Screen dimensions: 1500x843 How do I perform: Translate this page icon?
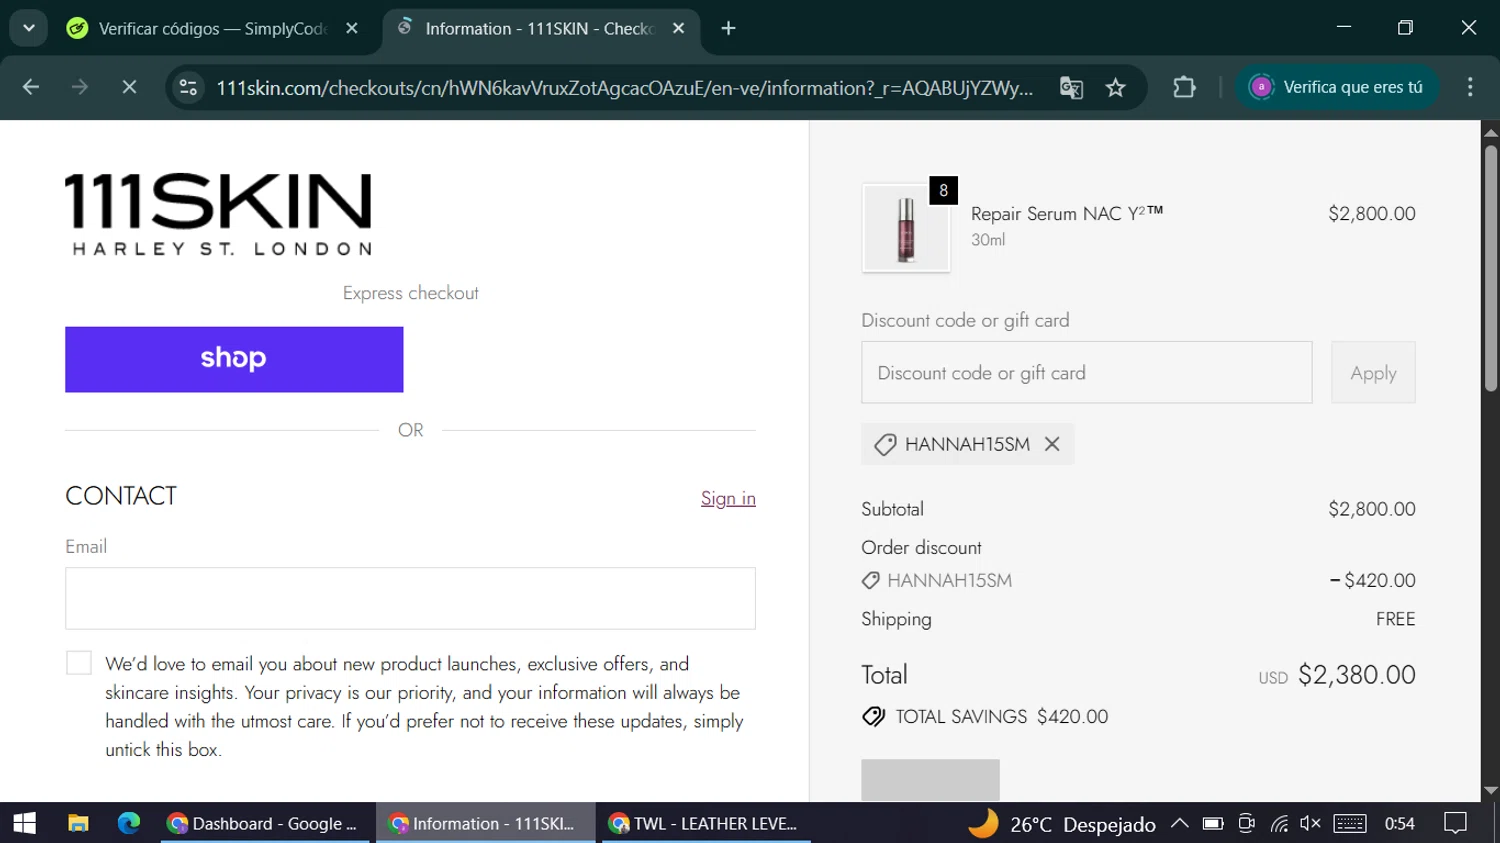point(1071,88)
